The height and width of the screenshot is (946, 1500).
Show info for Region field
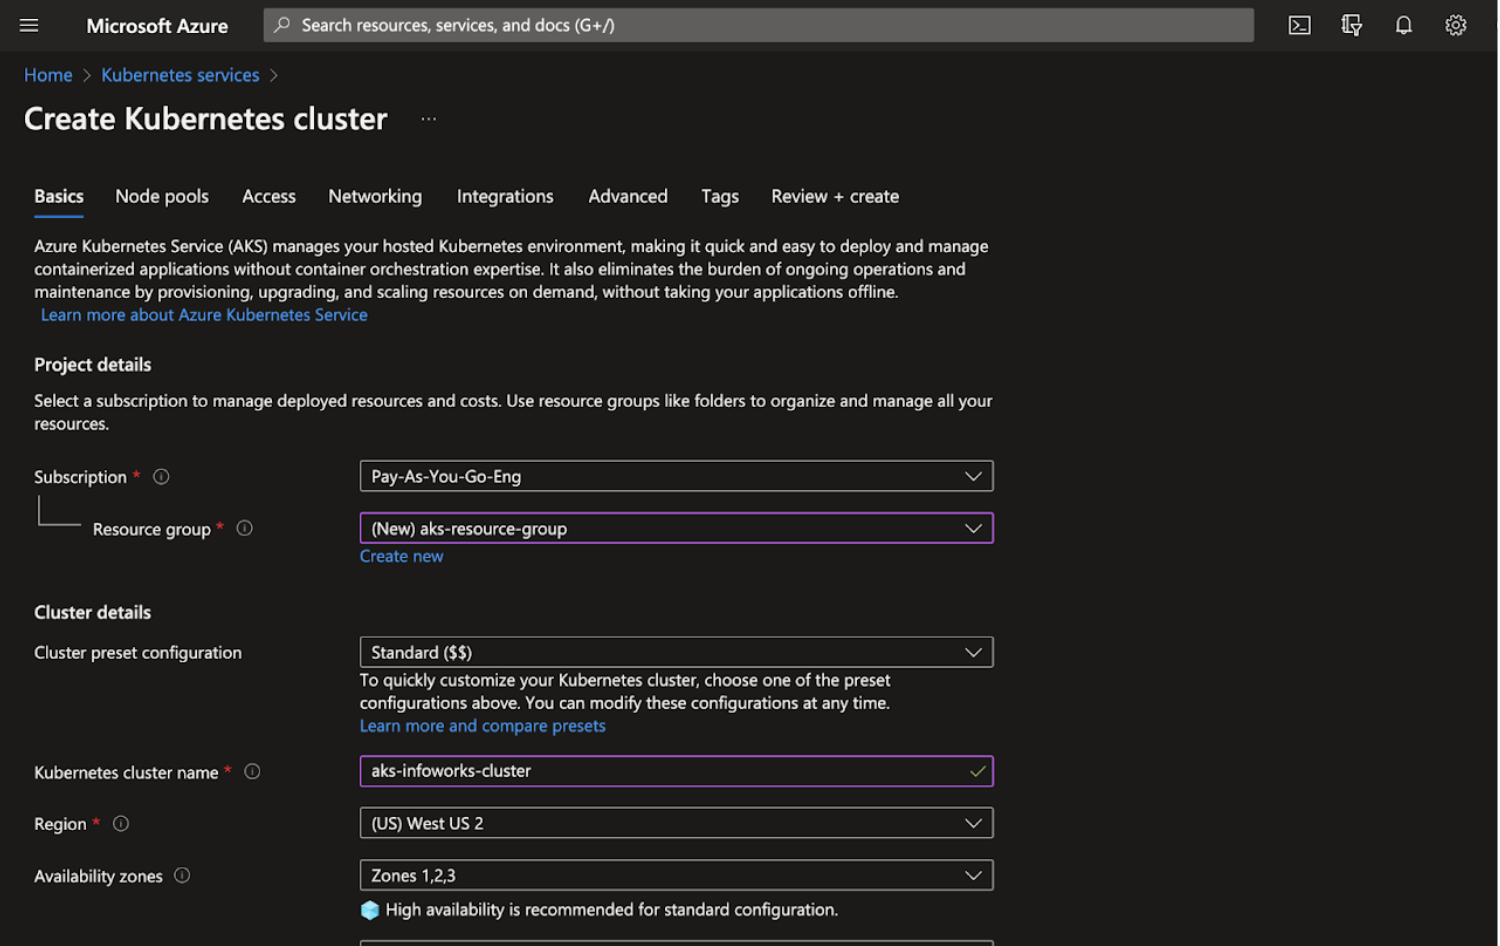coord(121,824)
